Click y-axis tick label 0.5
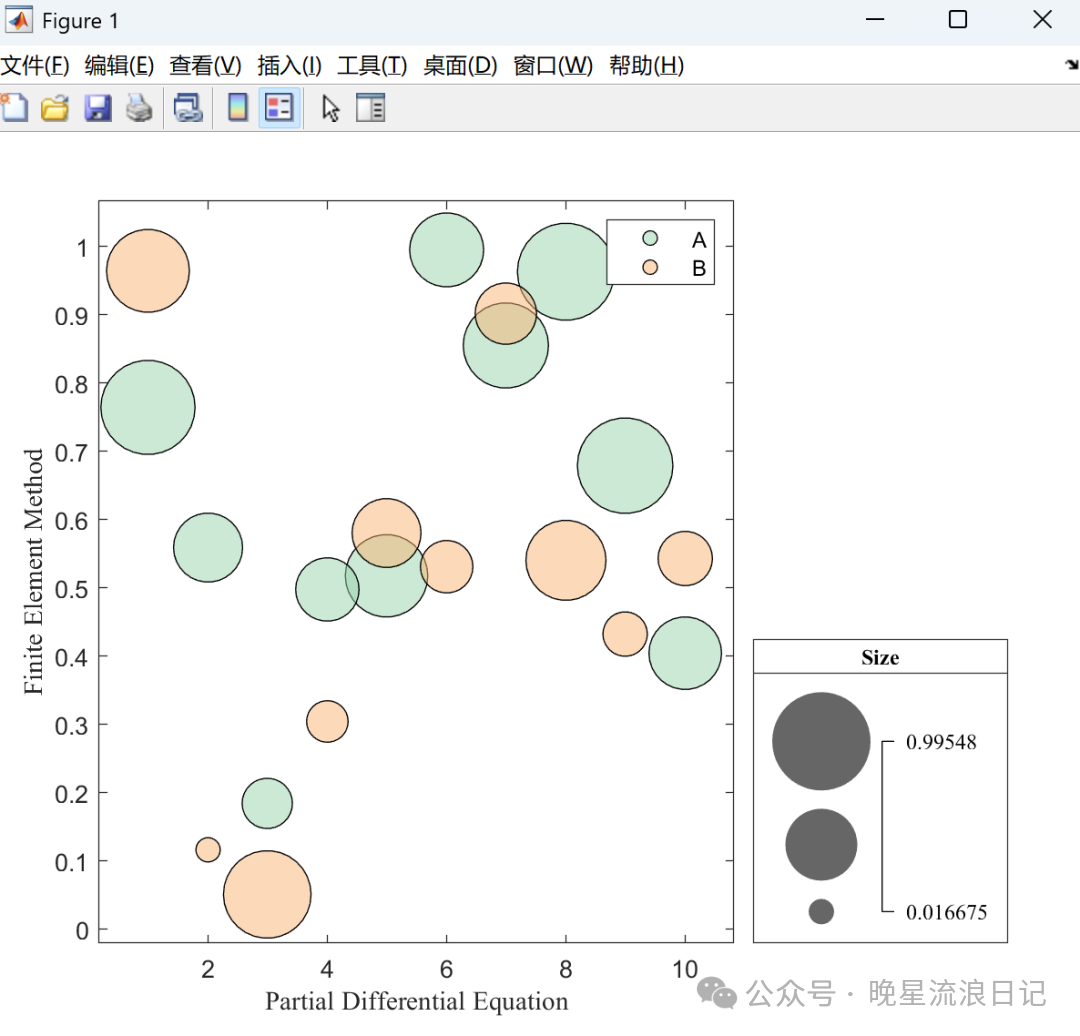The image size is (1080, 1036). 72,590
